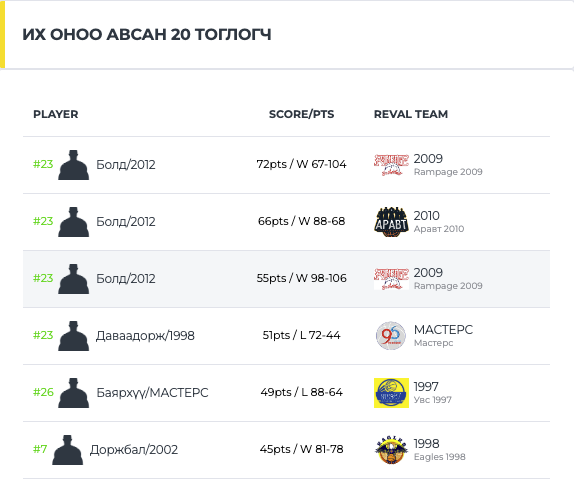This screenshot has width=574, height=480.
Task: Click the avatar silhouette beside Баярхүү/МАСТЕРС
Action: [x=74, y=393]
